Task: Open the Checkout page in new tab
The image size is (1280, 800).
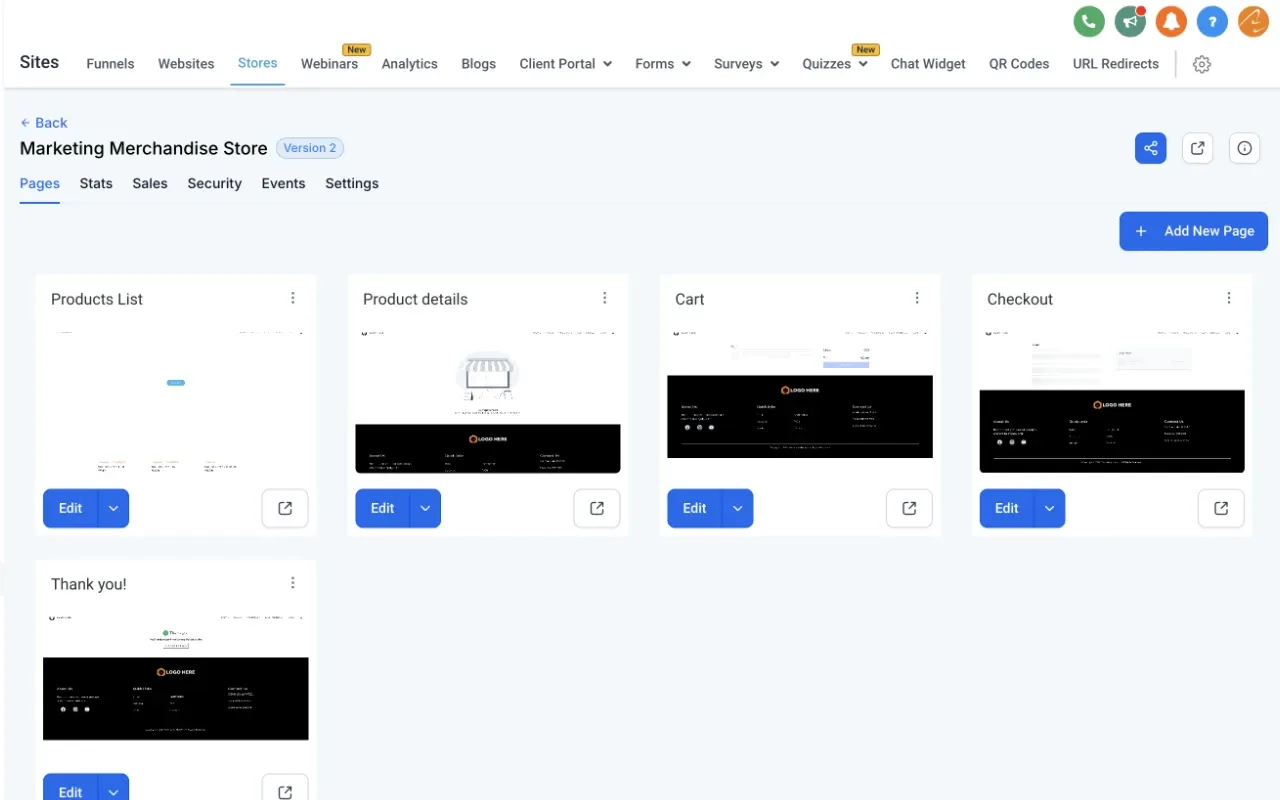Action: [1221, 508]
